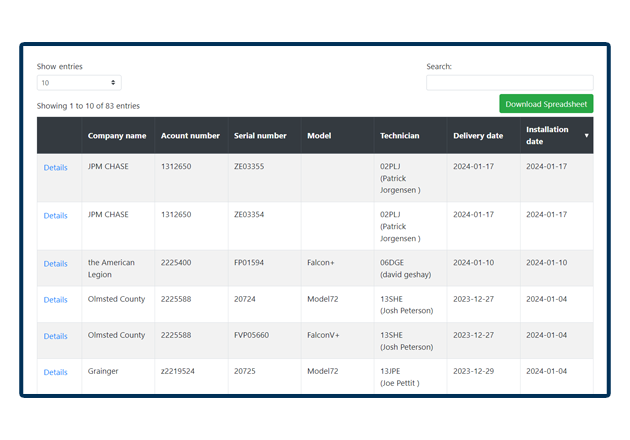Image resolution: width=630 pixels, height=440 pixels.
Task: Sort by Company name column header
Action: [117, 136]
